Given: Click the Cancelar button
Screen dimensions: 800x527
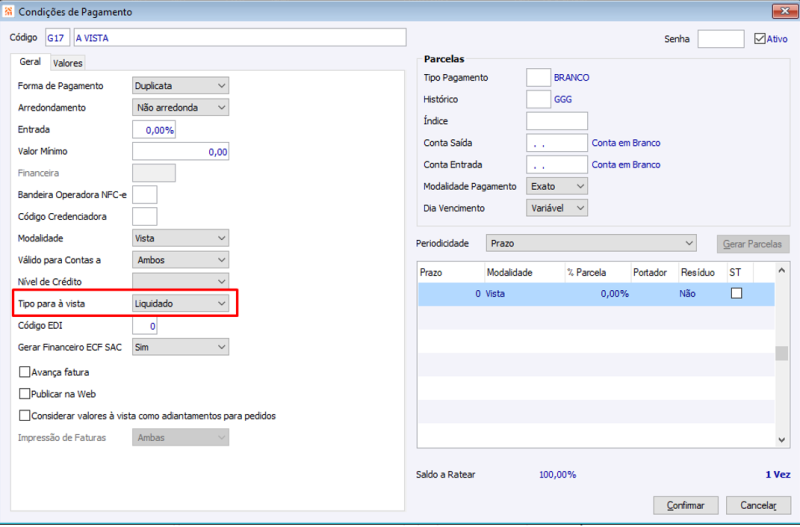Looking at the screenshot, I should click(759, 505).
